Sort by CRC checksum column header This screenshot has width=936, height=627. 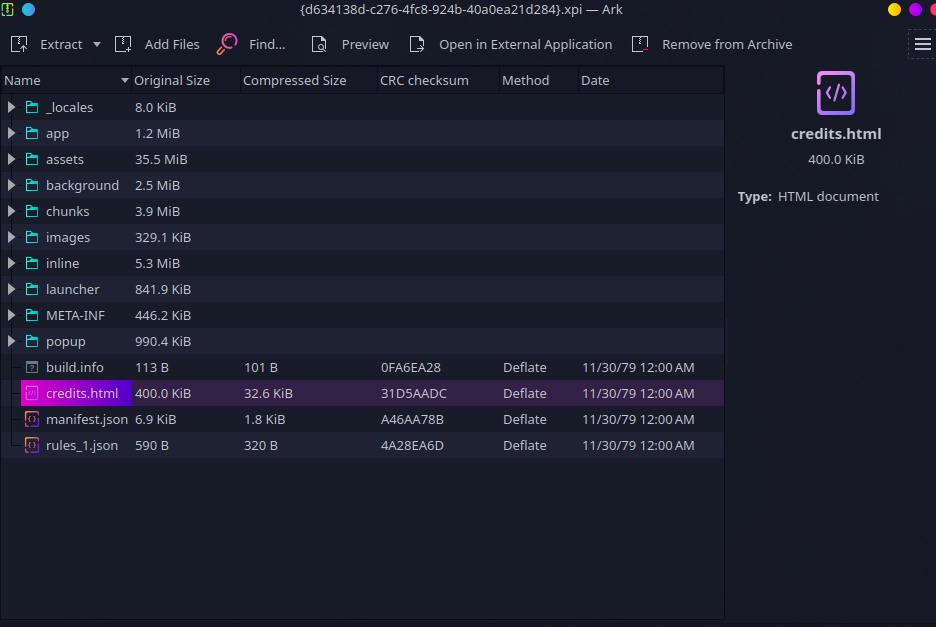point(424,80)
